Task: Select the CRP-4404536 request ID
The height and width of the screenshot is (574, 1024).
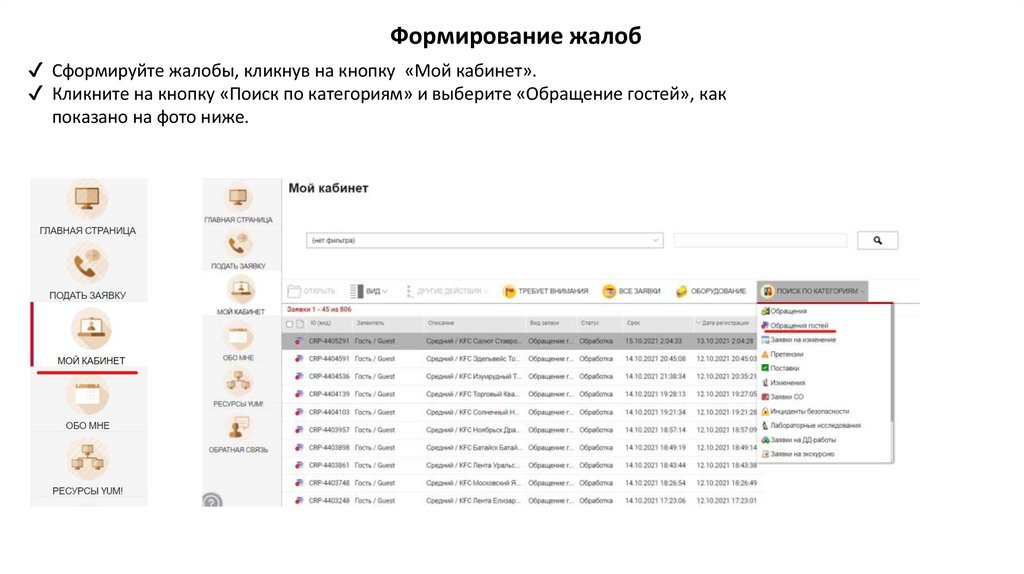Action: pyautogui.click(x=329, y=377)
